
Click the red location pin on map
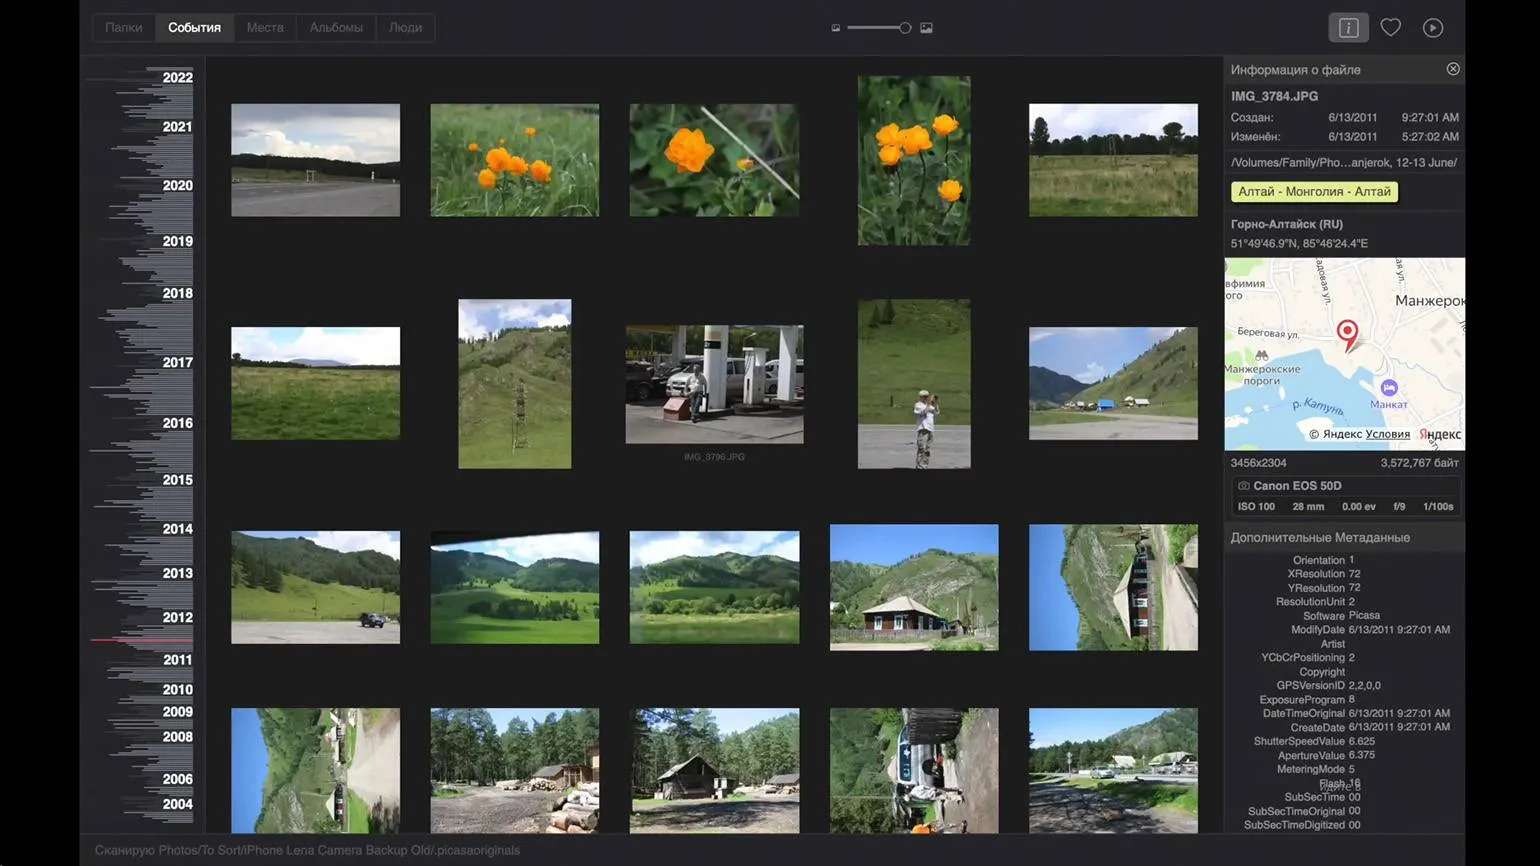point(1347,333)
